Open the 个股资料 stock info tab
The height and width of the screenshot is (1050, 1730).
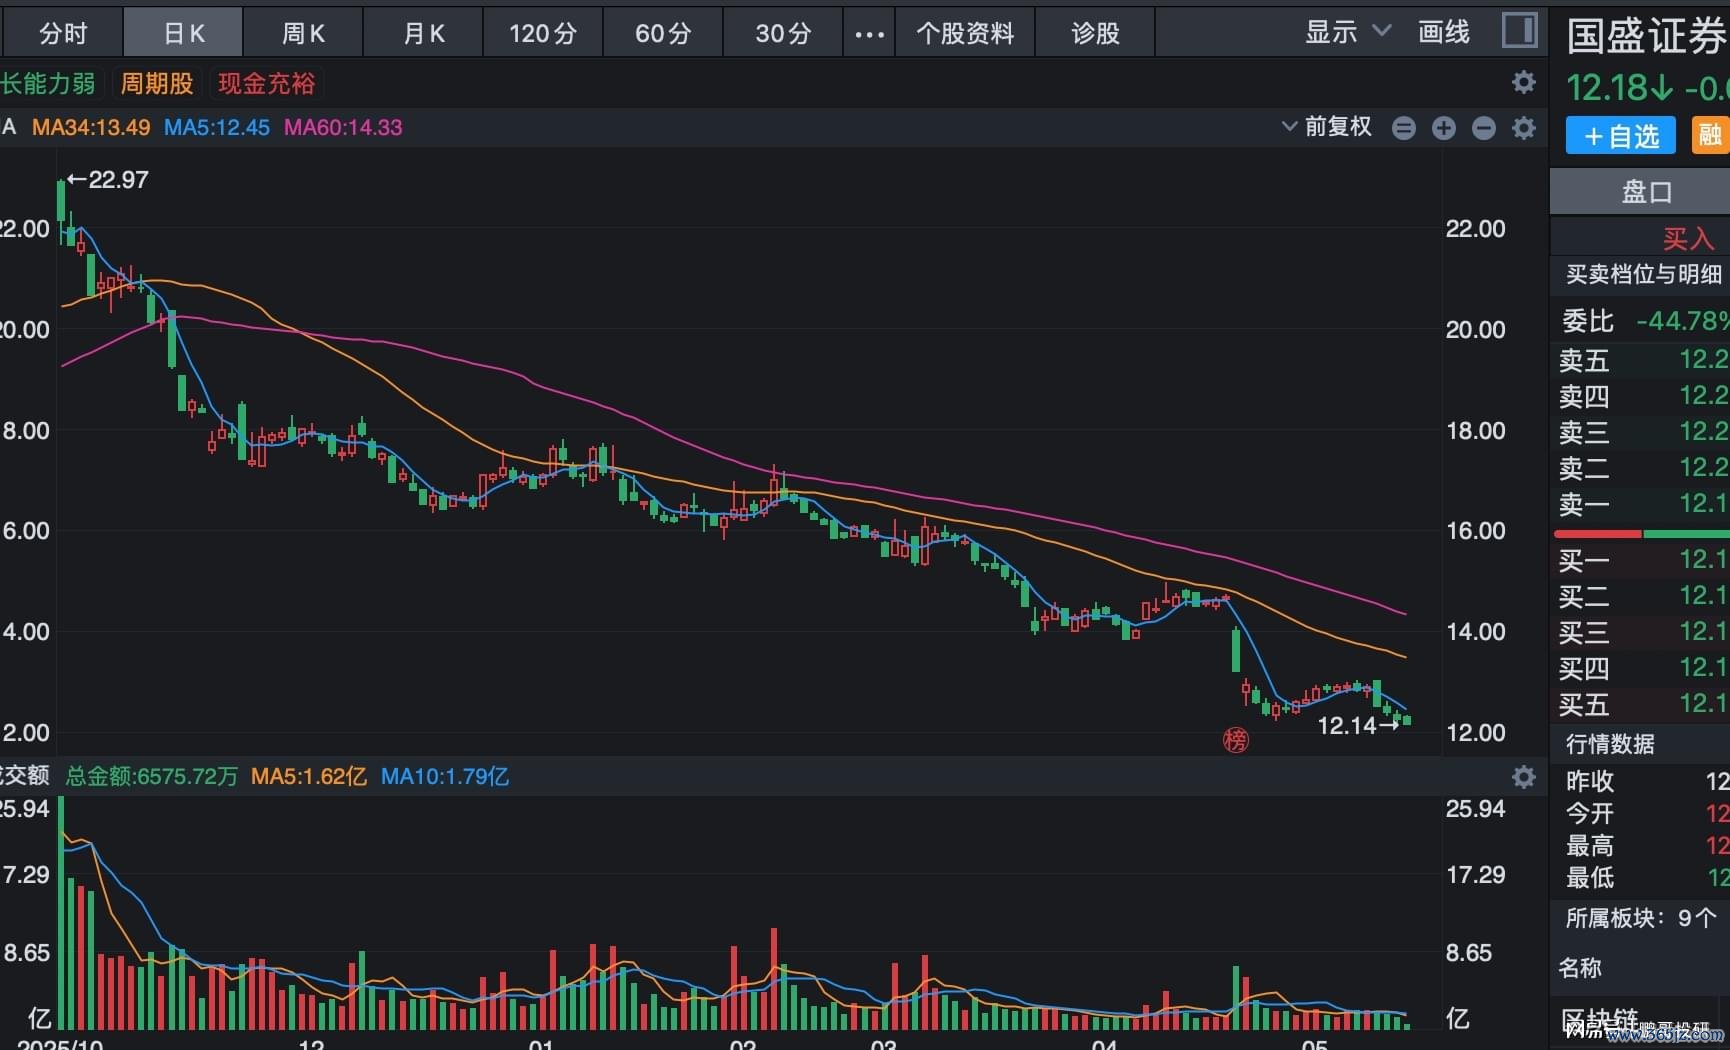[x=965, y=33]
